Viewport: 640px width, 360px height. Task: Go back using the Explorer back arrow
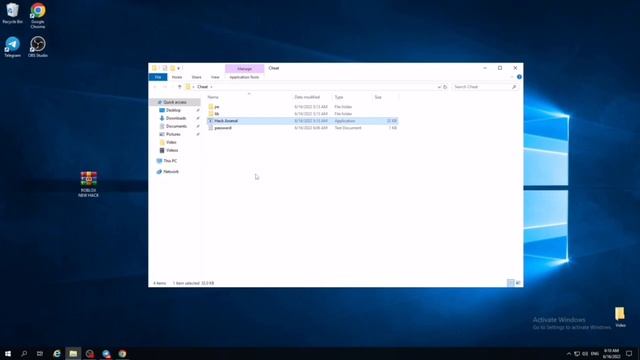coord(155,87)
